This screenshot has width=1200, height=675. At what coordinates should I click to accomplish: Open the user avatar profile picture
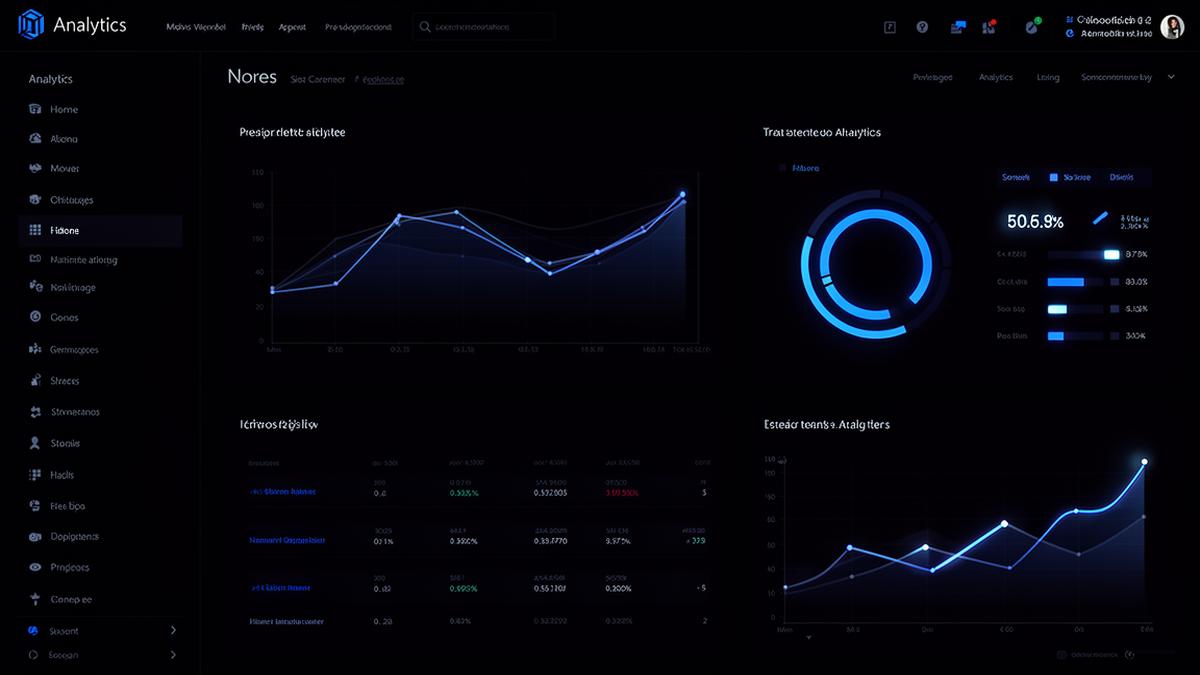click(1172, 26)
